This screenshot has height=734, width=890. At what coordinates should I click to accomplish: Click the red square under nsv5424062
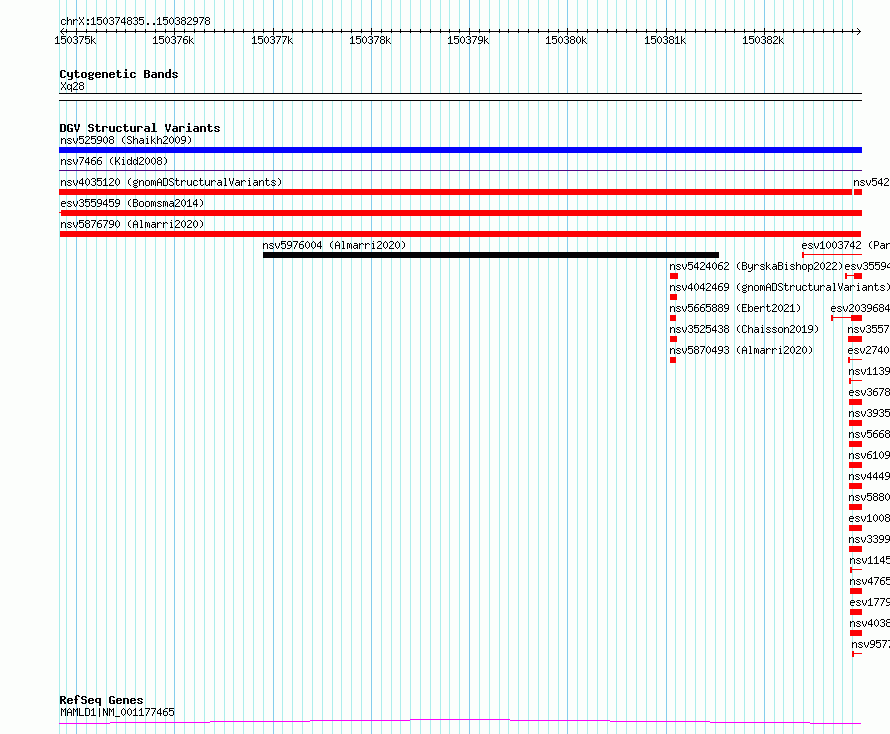click(674, 276)
